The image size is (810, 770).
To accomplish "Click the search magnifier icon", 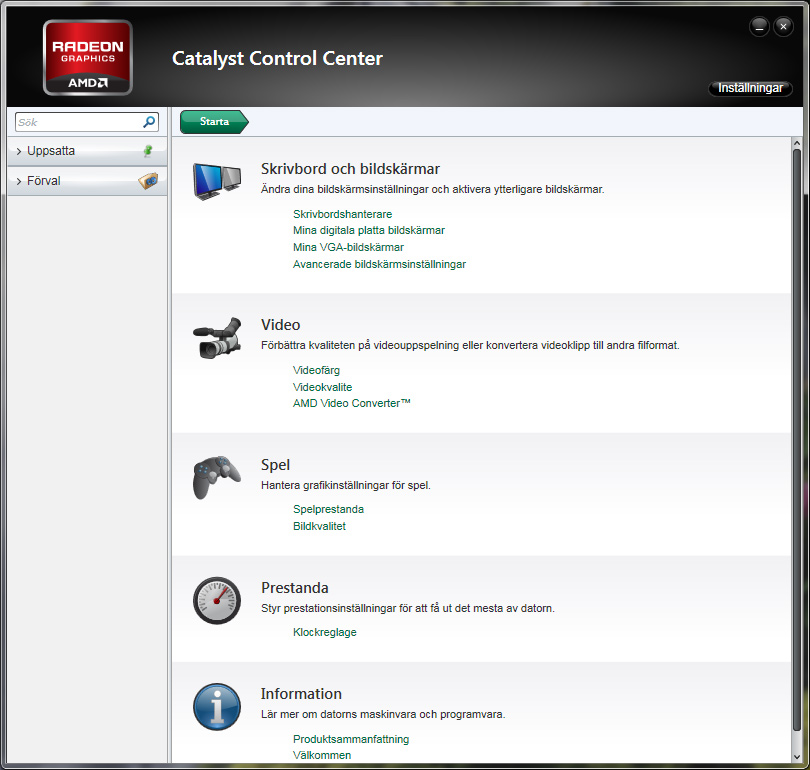I will [x=149, y=122].
